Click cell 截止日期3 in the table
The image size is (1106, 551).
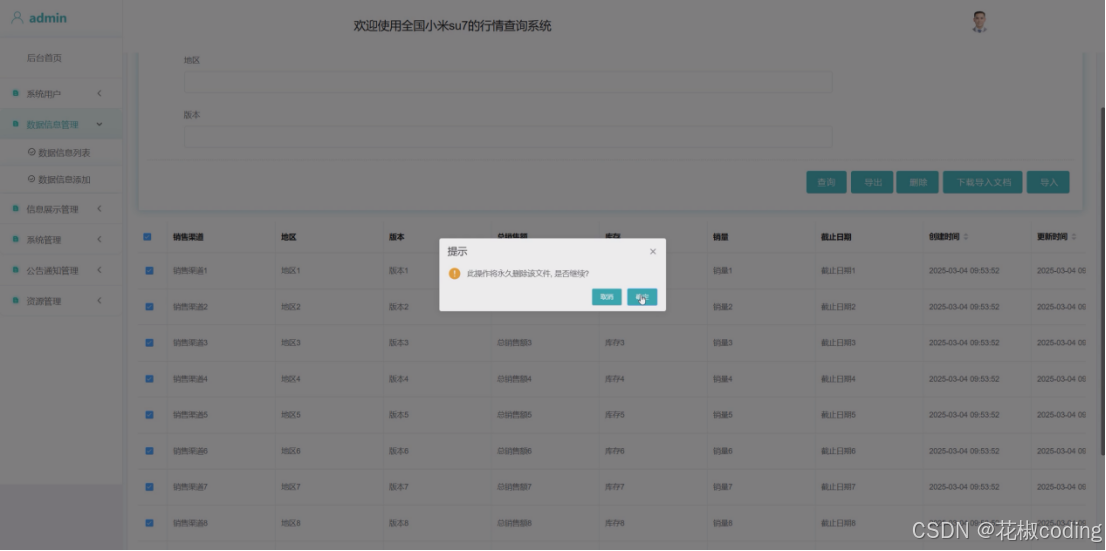(838, 342)
